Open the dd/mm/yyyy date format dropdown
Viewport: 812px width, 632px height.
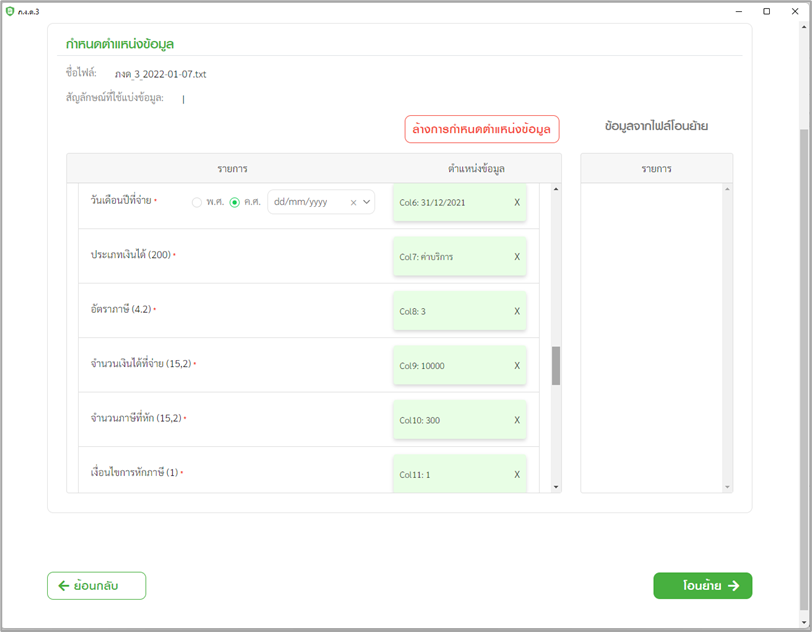click(x=367, y=202)
